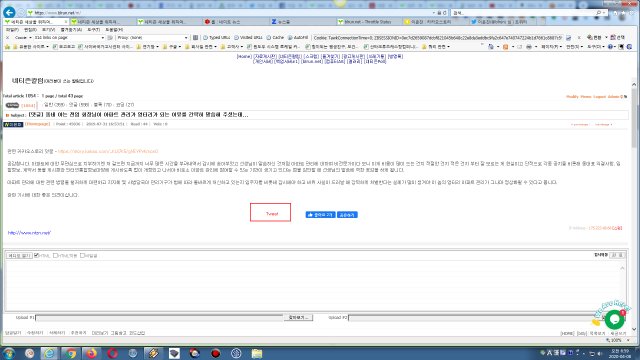
Task: Click the blue Facebook share button
Action: tap(347, 215)
